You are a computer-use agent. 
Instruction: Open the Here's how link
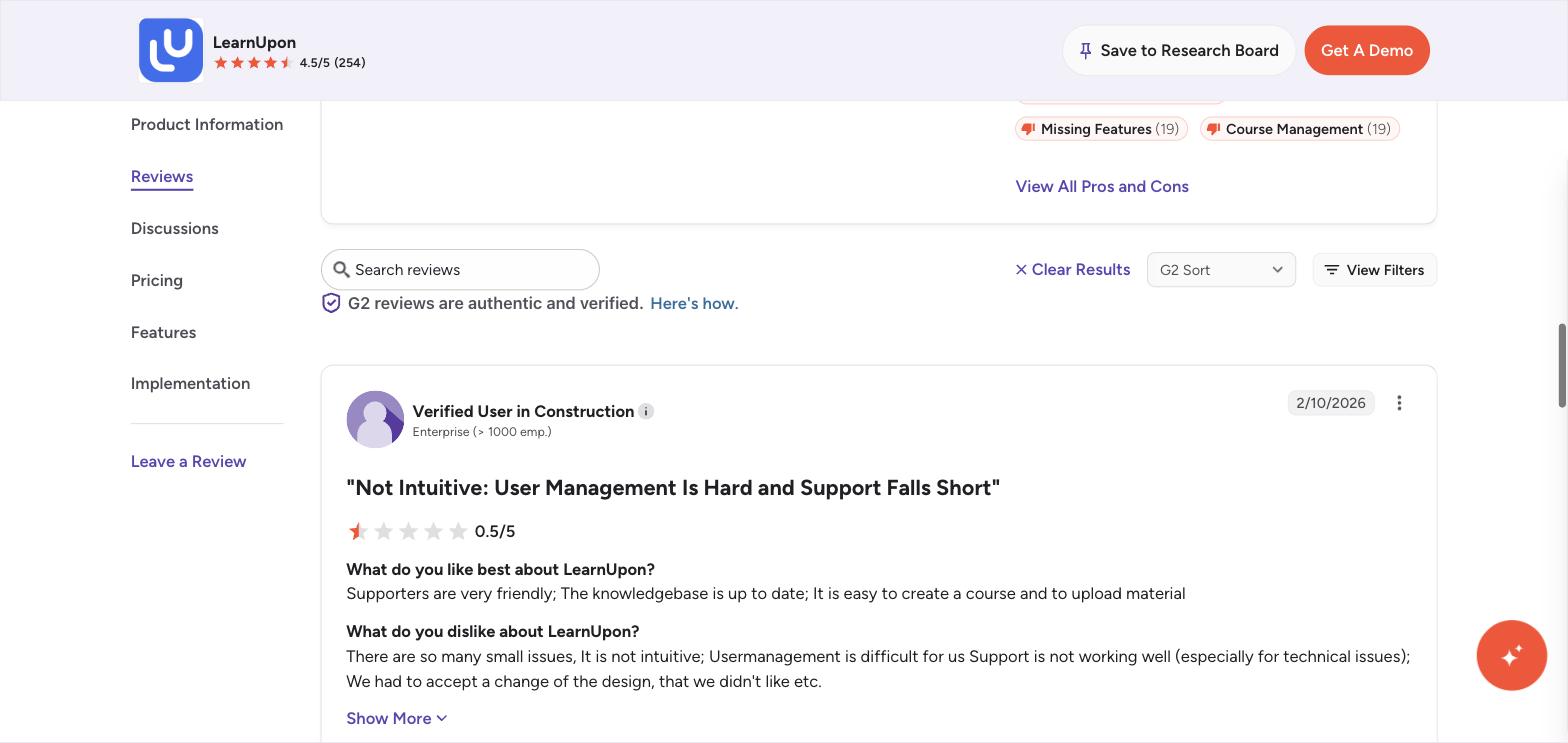(694, 303)
